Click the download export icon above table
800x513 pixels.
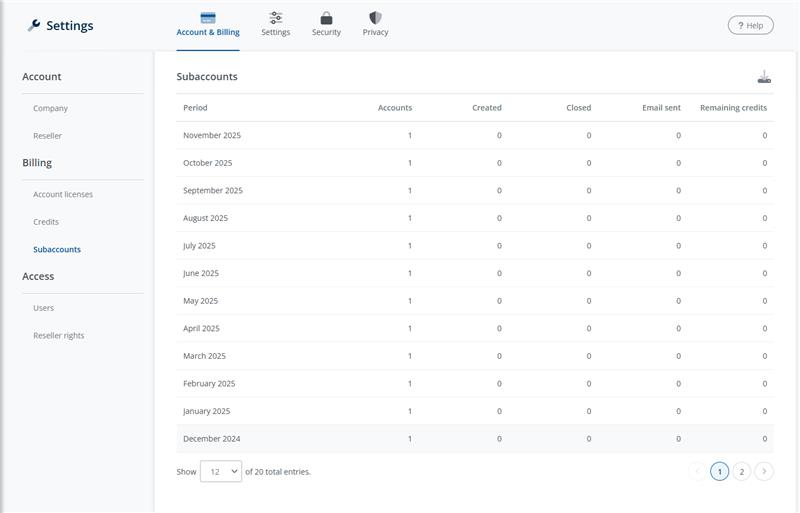click(x=764, y=77)
